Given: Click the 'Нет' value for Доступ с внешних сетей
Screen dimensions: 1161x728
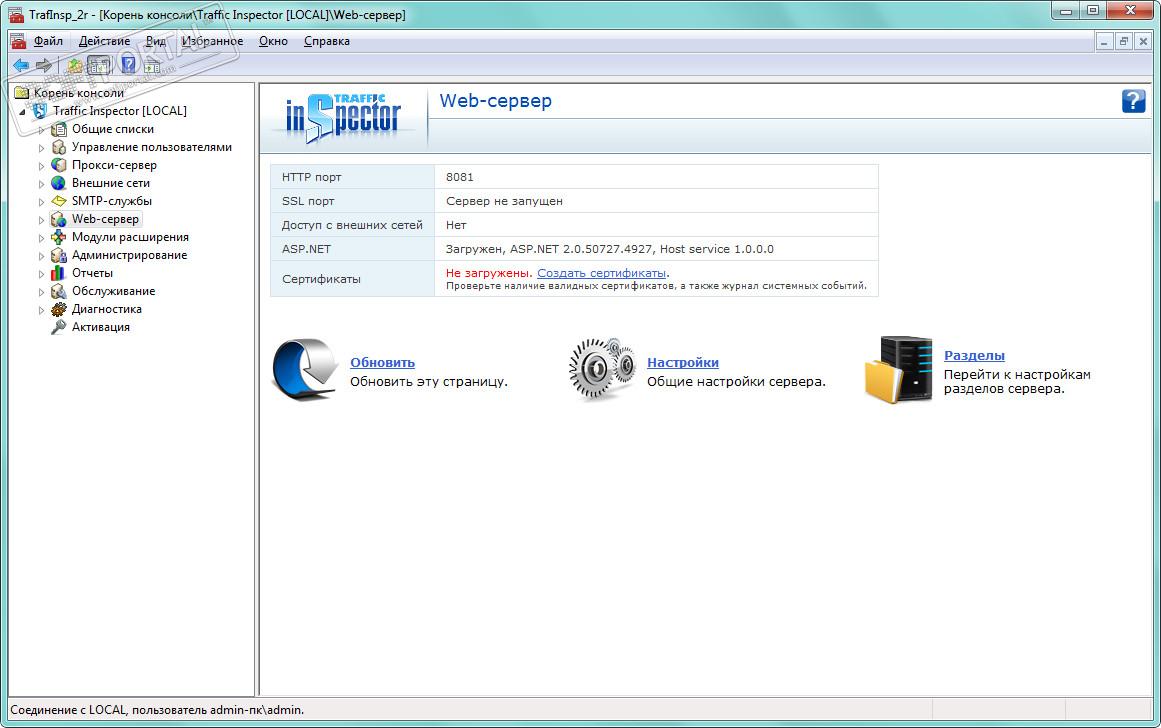Looking at the screenshot, I should [x=456, y=225].
